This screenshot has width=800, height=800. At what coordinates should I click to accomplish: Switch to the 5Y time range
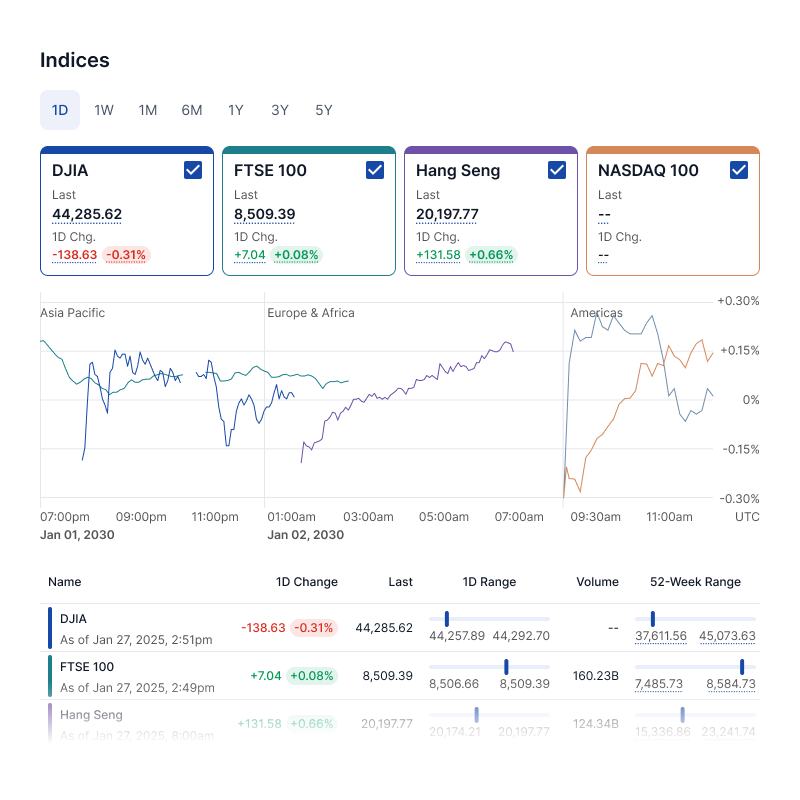click(324, 110)
